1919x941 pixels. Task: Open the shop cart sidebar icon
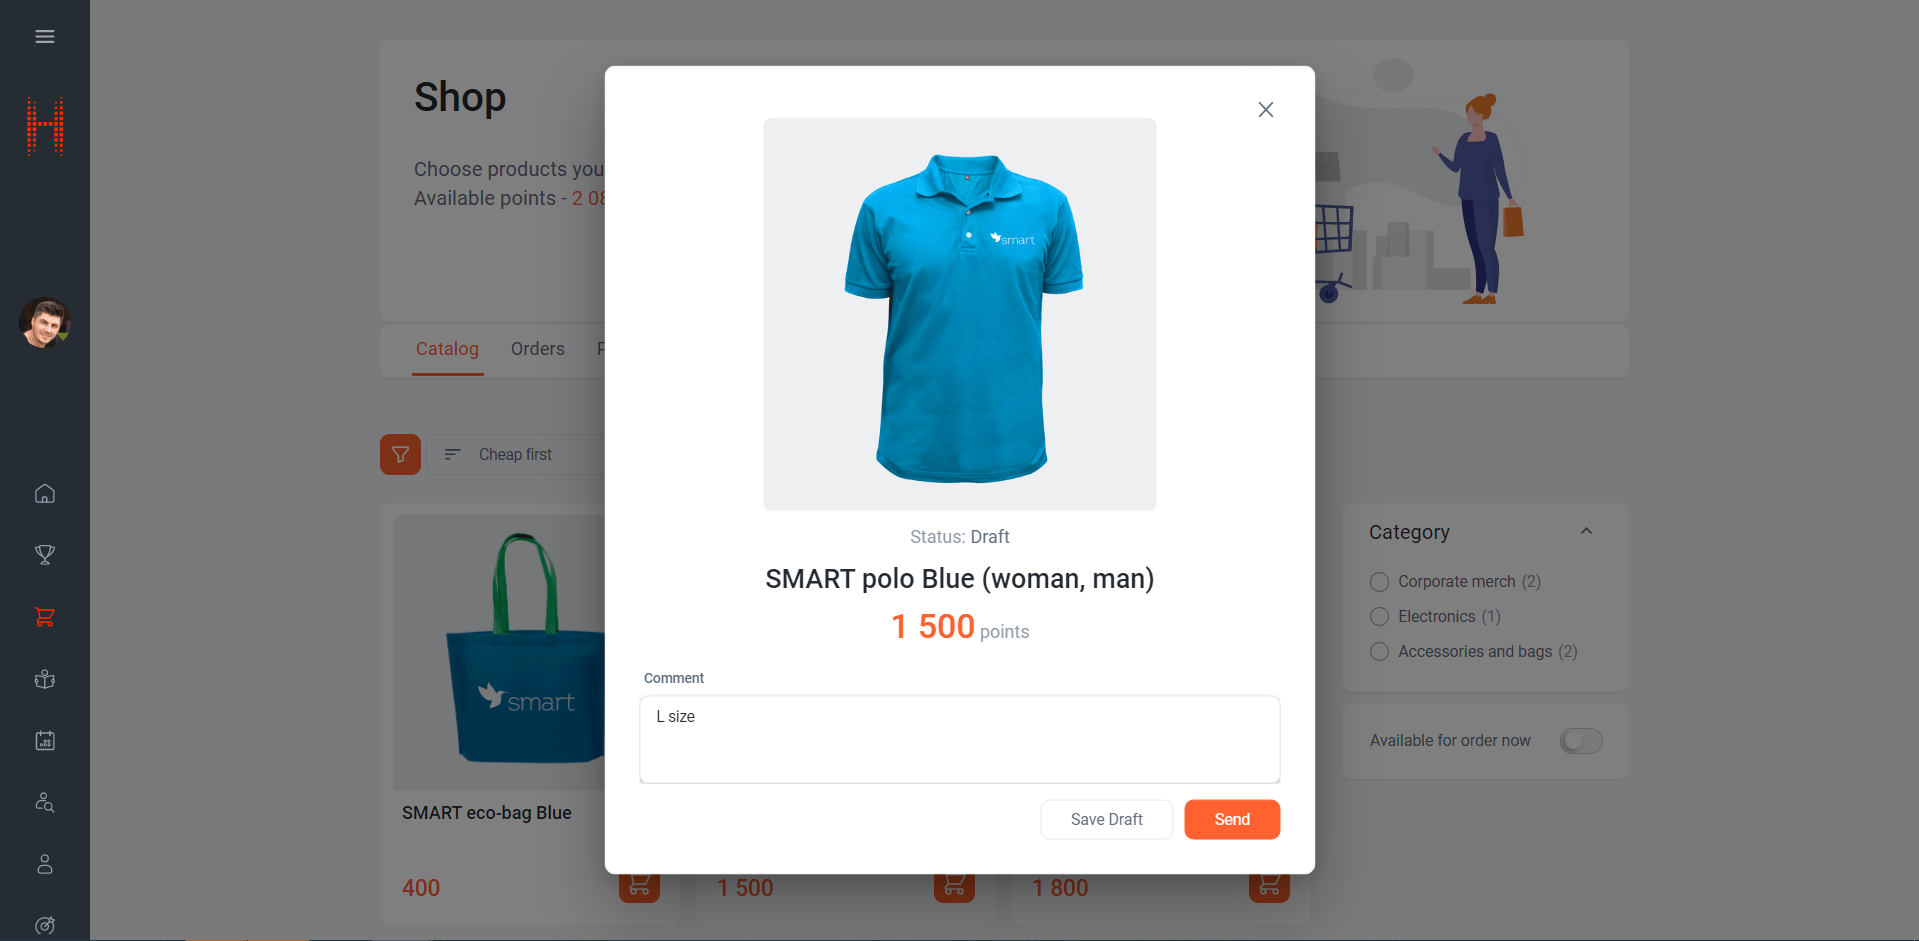[x=45, y=617]
